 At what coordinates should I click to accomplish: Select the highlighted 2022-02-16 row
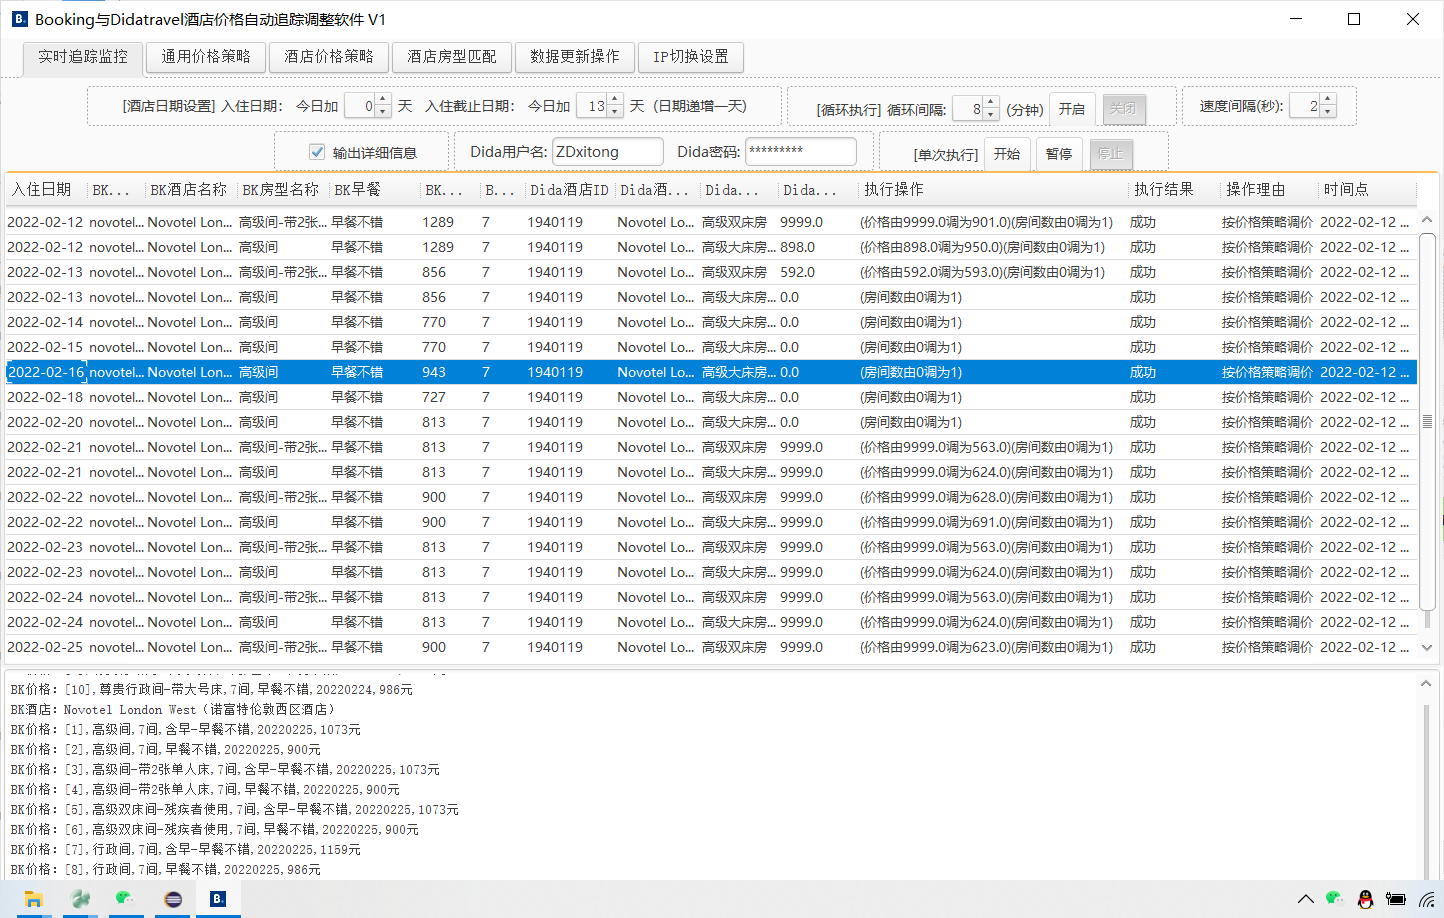(x=711, y=372)
